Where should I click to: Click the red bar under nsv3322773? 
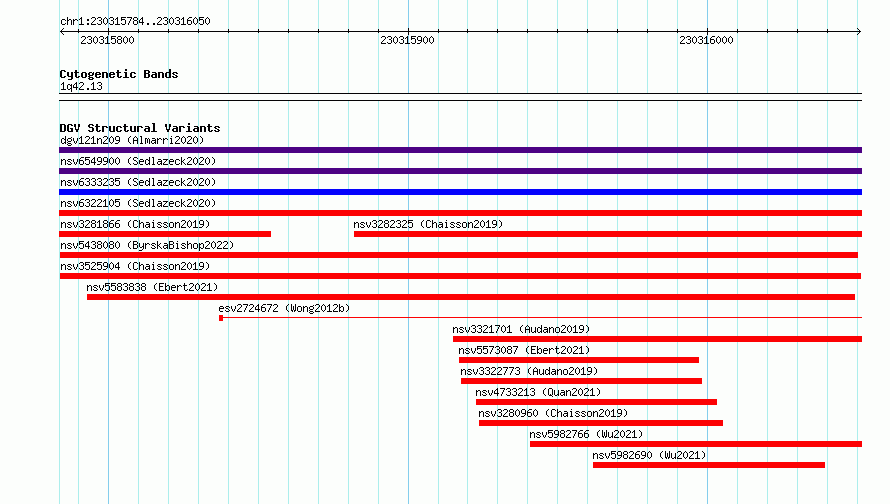581,381
